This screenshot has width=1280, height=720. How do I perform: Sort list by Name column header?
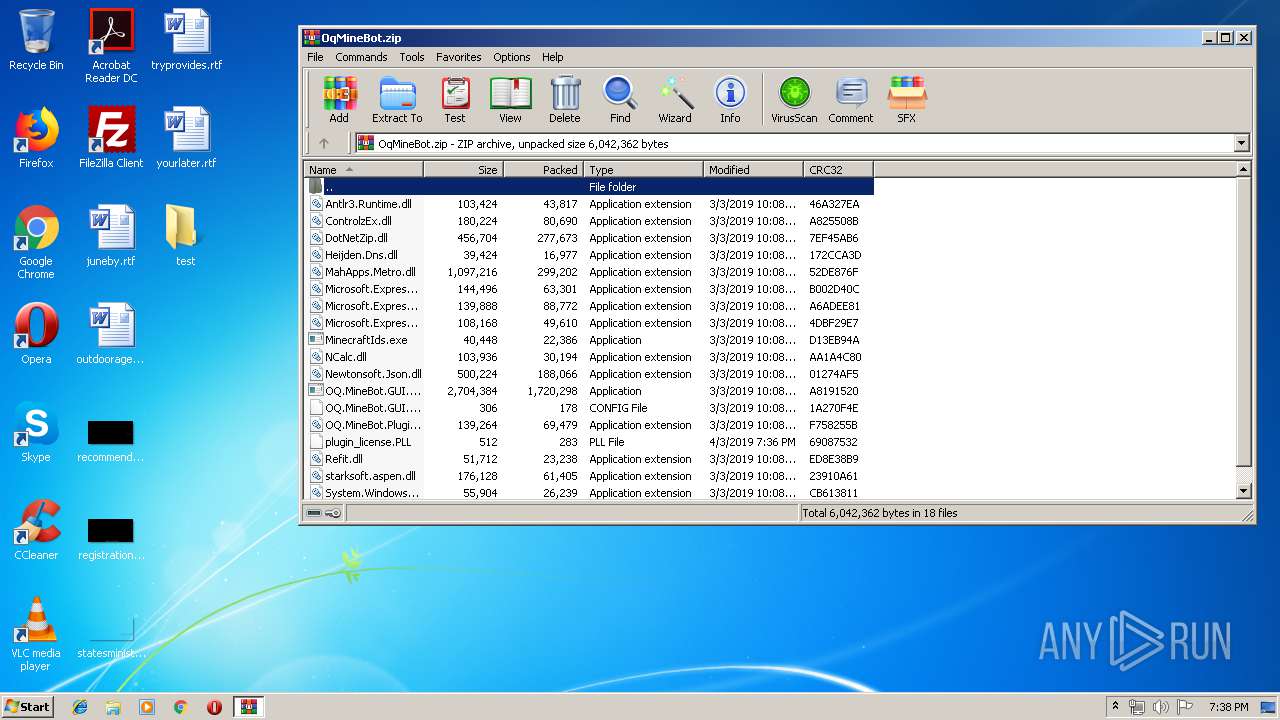[364, 169]
